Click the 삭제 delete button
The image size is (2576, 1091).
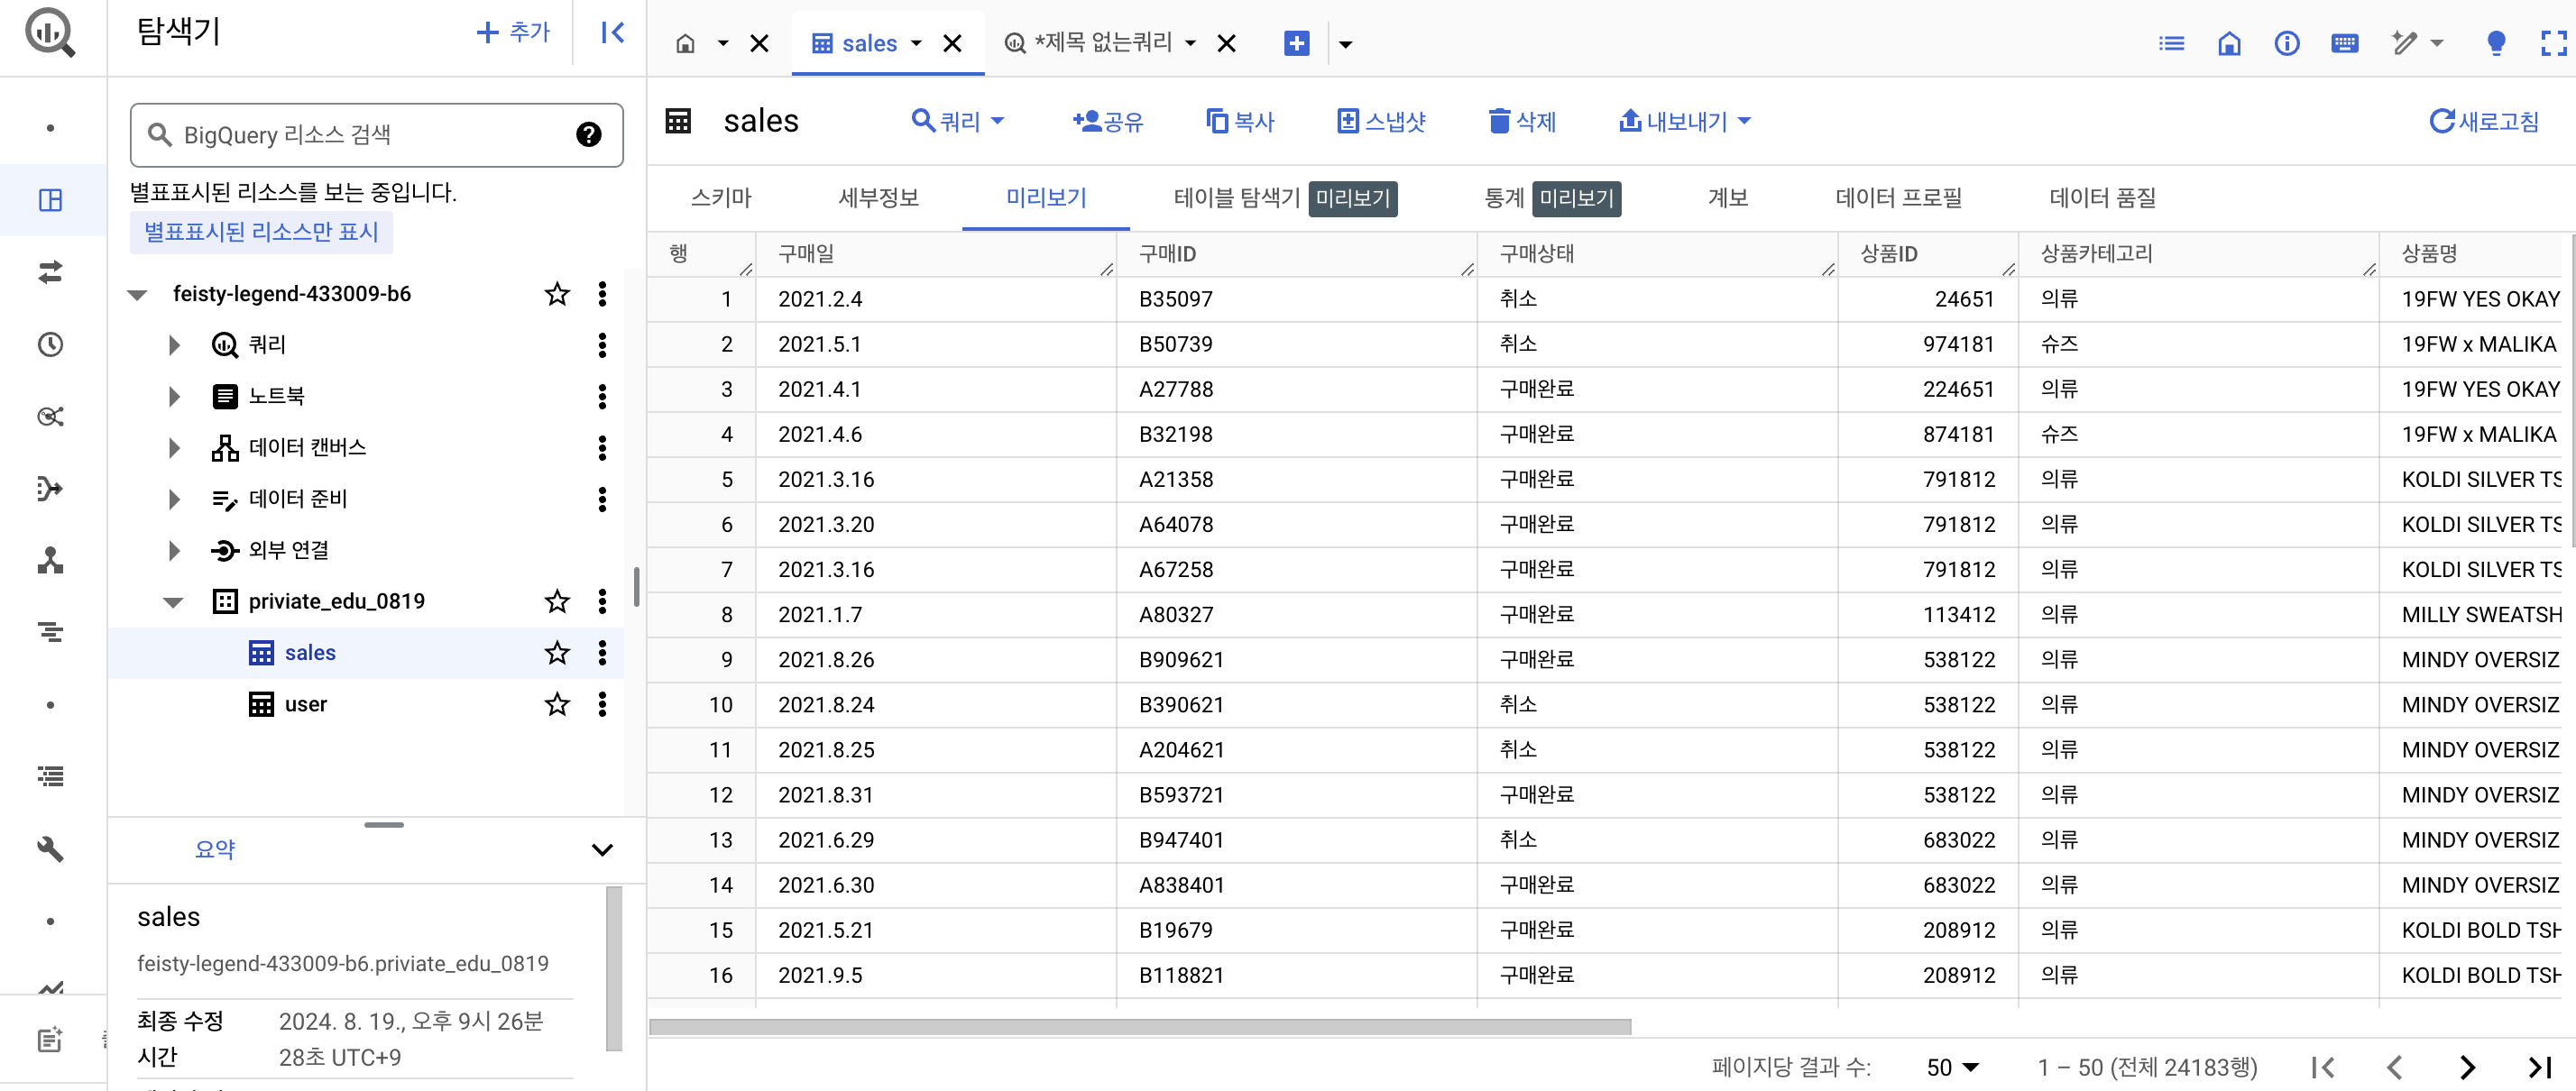click(x=1522, y=121)
